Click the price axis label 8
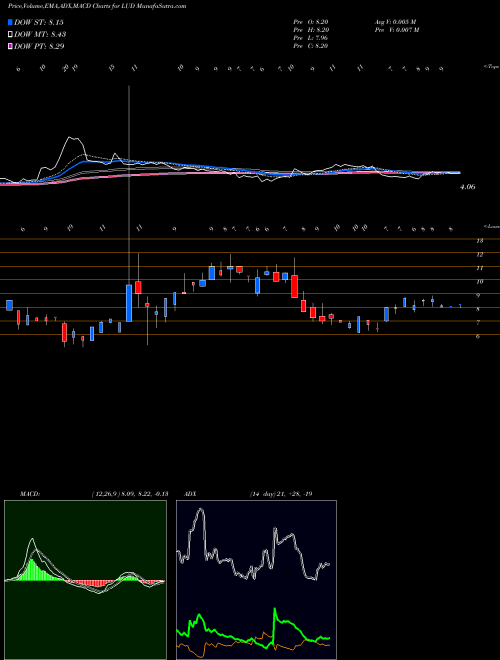 pos(478,309)
